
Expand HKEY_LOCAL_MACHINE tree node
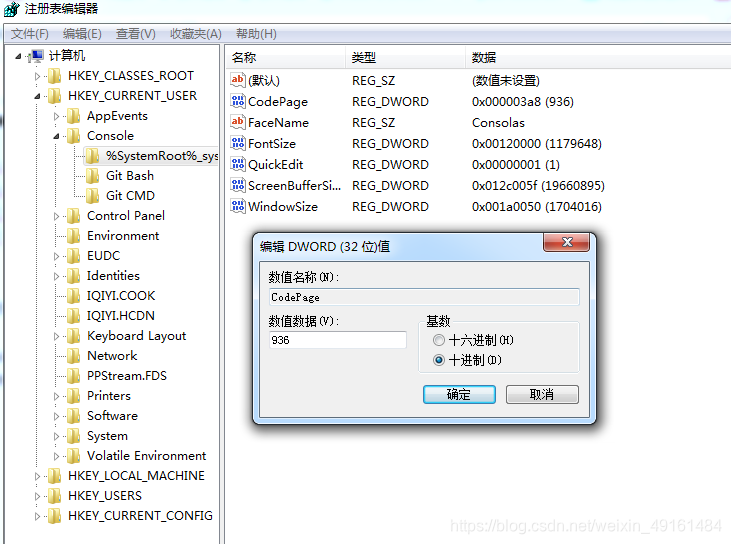[37, 476]
